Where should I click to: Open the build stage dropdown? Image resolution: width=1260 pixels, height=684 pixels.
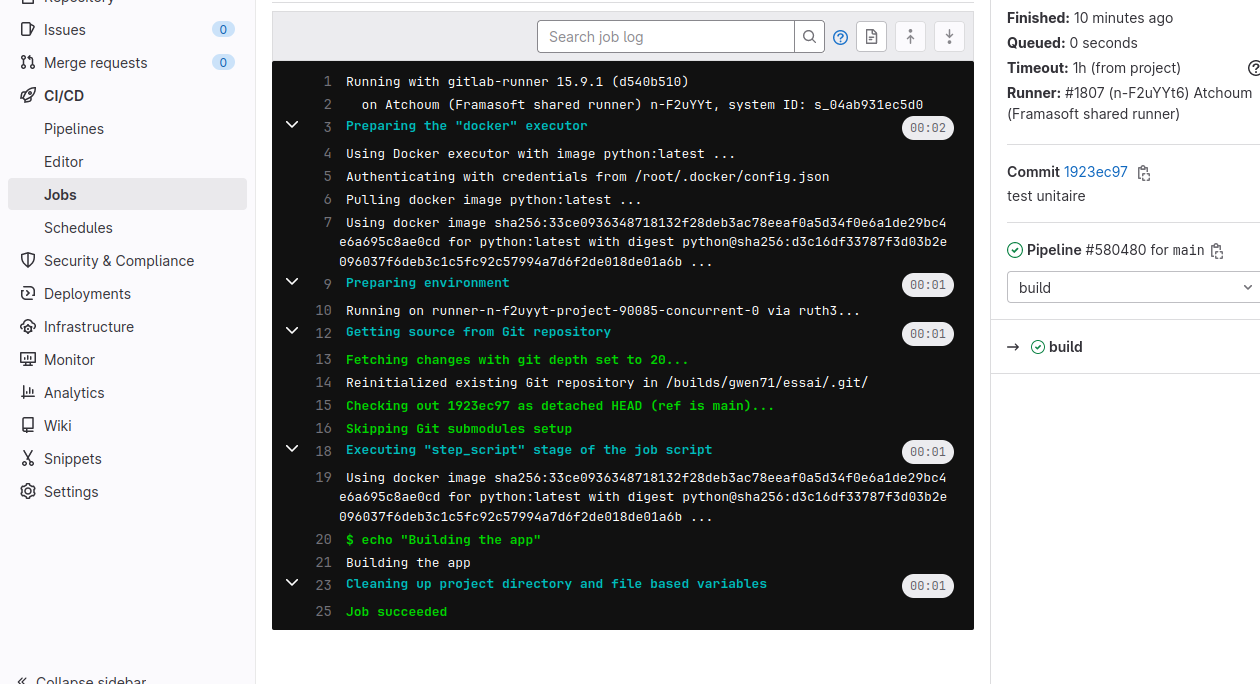[1132, 288]
